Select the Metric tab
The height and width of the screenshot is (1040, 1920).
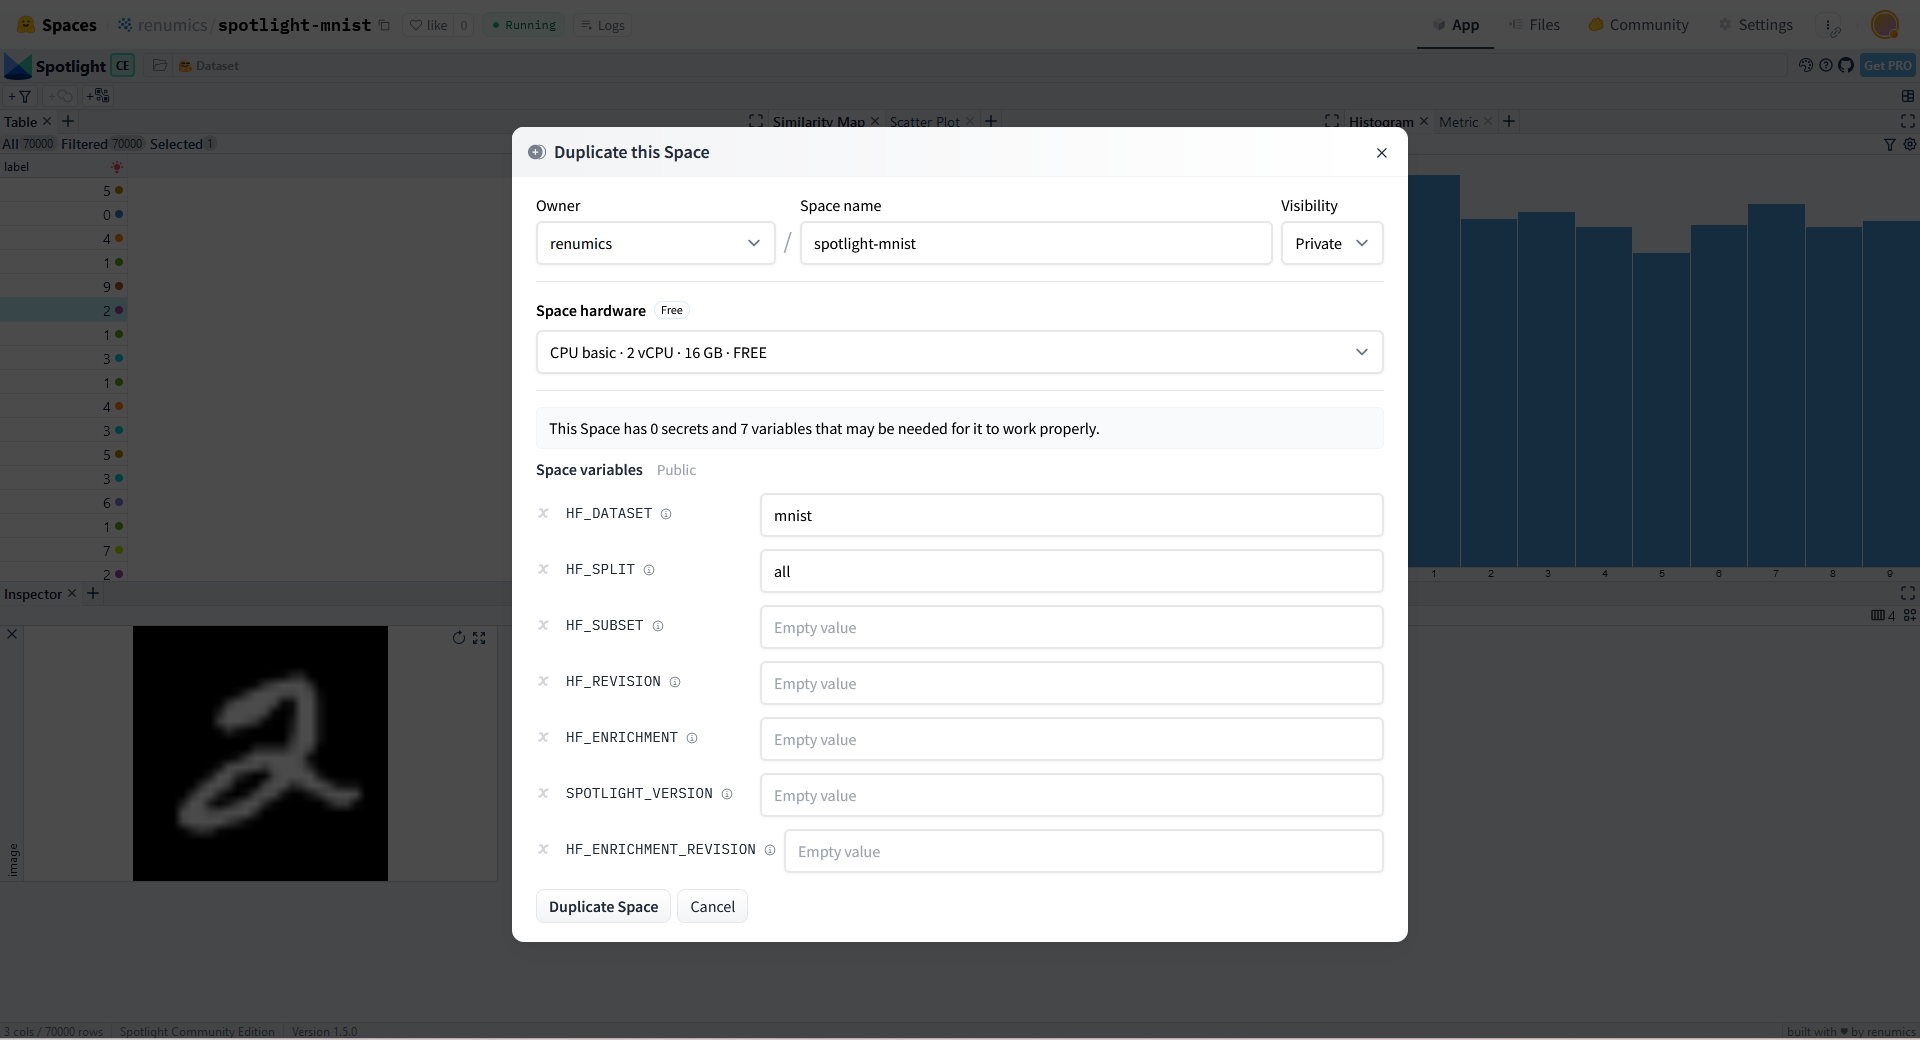pos(1458,122)
